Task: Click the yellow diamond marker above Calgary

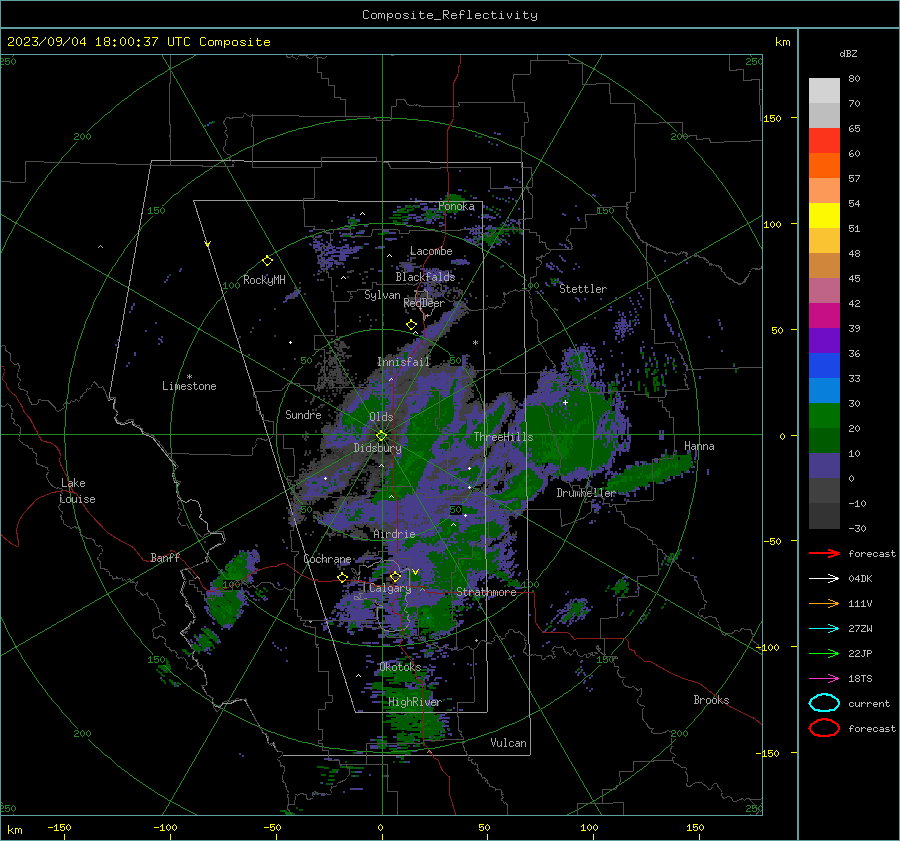Action: point(395,576)
